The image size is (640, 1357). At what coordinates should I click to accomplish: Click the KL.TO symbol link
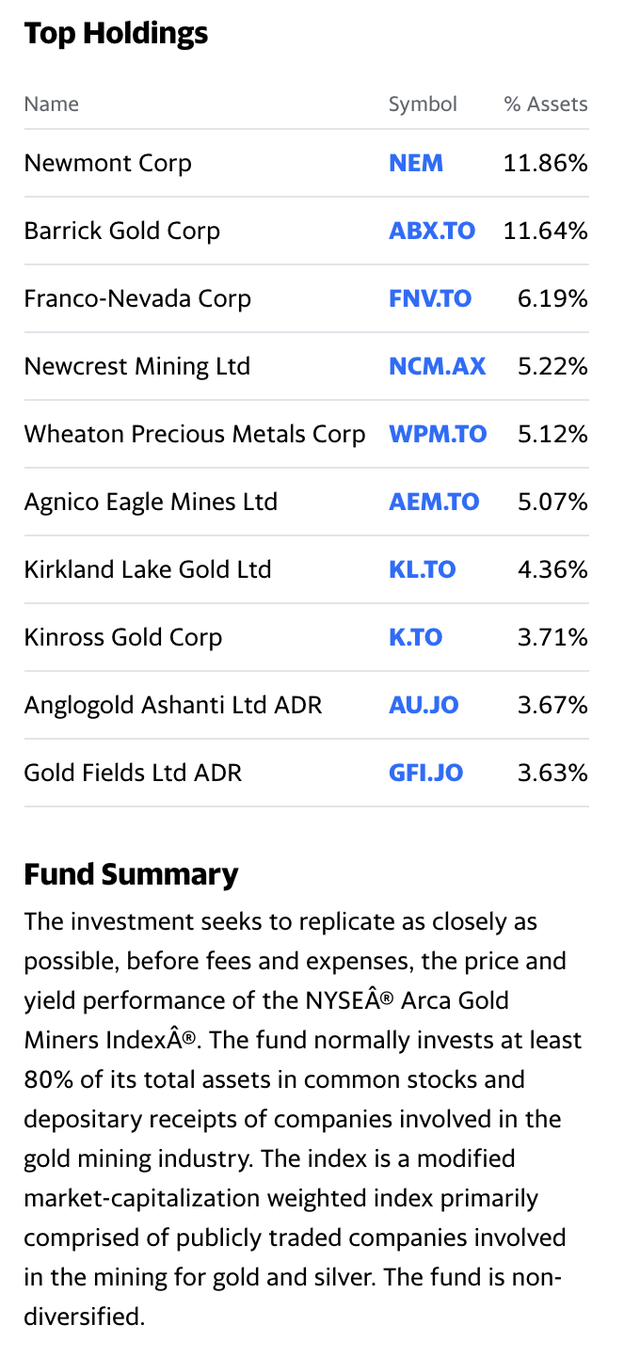tap(422, 570)
